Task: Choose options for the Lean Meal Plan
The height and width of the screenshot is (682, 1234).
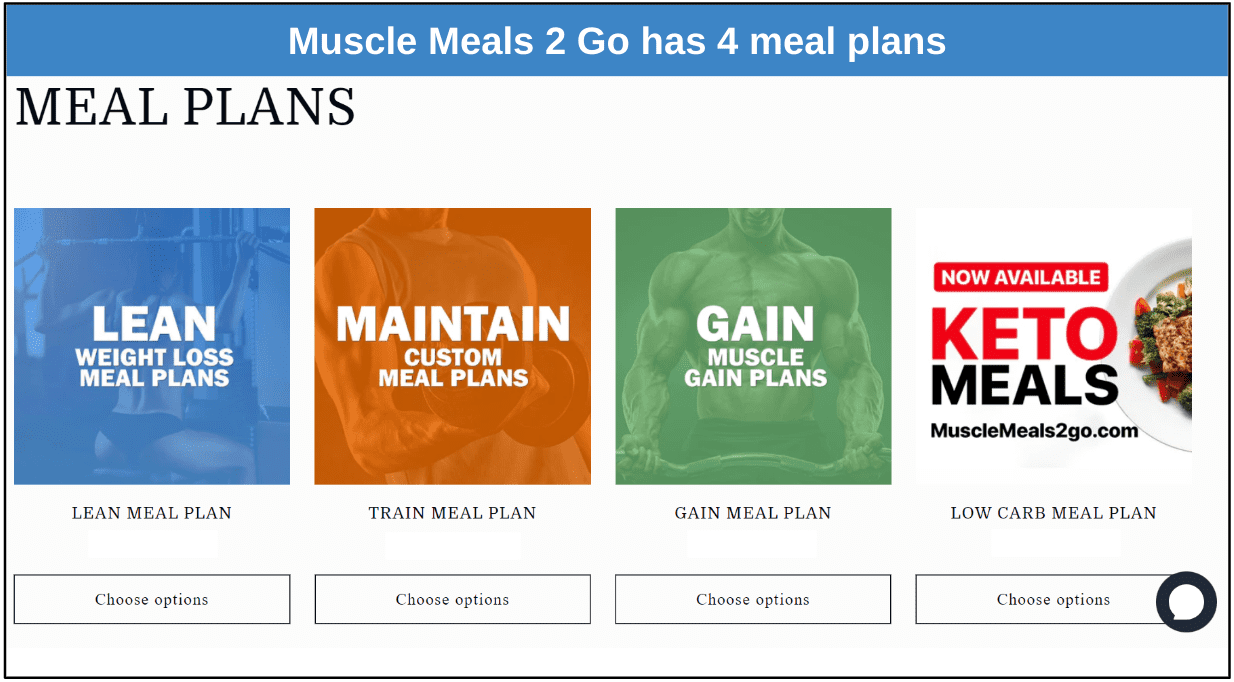Action: [x=152, y=599]
